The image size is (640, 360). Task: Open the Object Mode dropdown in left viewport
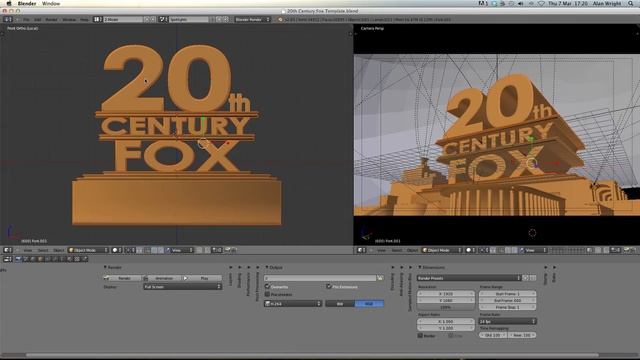click(x=88, y=250)
